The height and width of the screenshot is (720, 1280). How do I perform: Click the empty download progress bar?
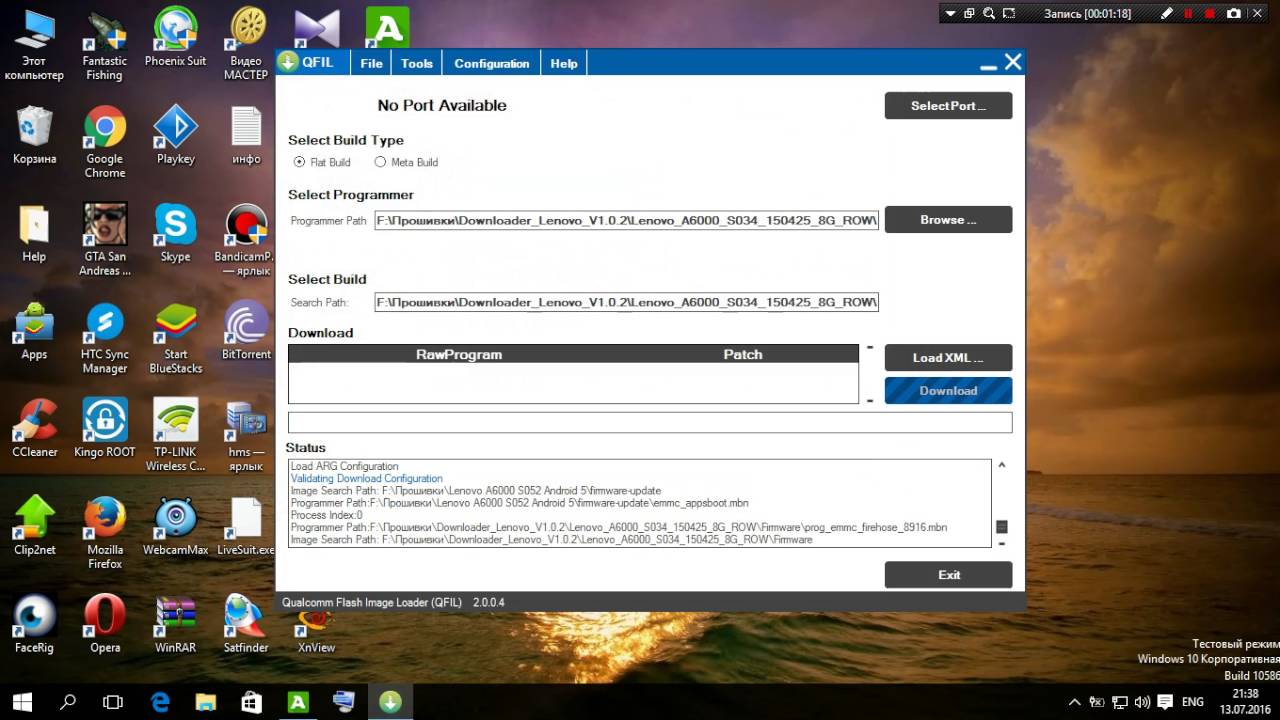click(x=650, y=422)
